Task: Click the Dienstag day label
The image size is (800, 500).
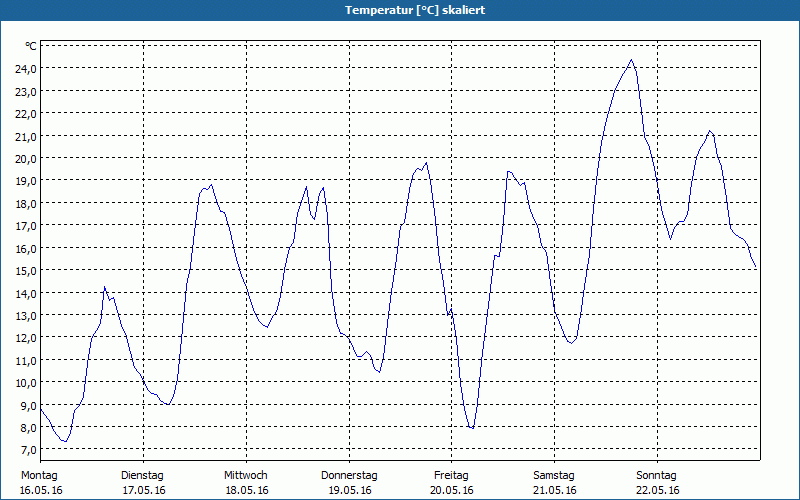Action: pos(142,476)
